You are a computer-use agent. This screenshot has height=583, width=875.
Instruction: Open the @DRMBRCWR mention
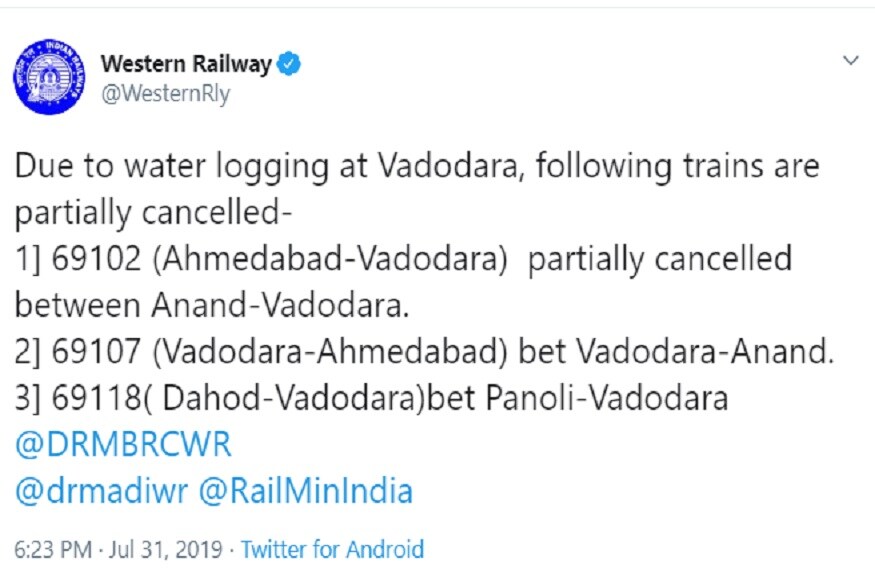pyautogui.click(x=123, y=445)
